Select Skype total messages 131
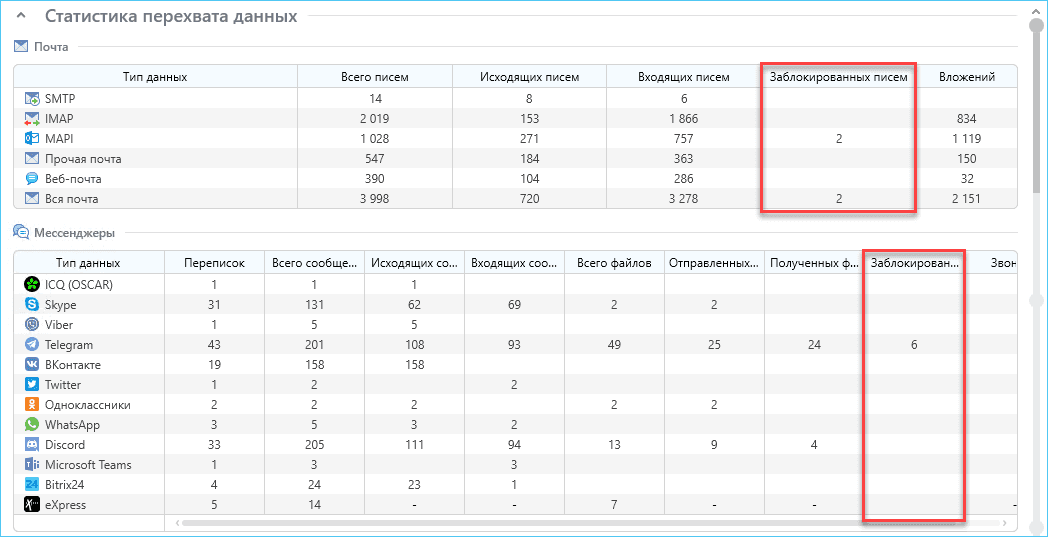 (314, 305)
